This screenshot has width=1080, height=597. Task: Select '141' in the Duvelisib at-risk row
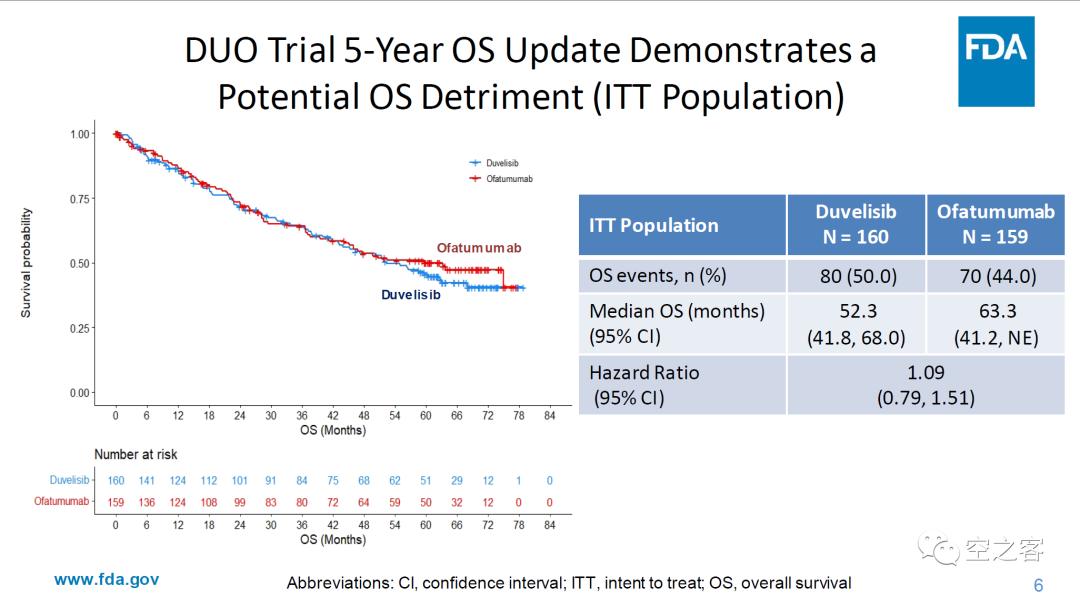147,481
